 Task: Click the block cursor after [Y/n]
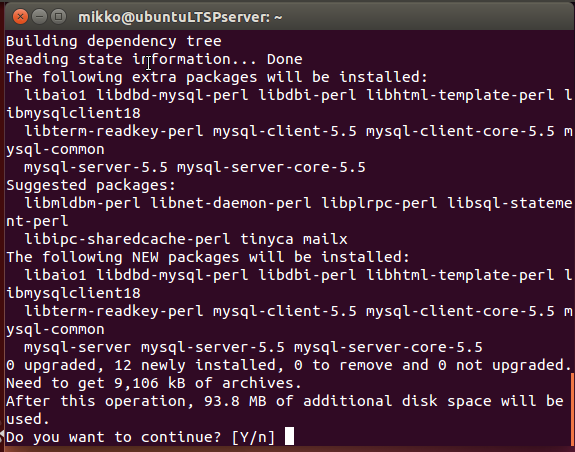click(289, 436)
